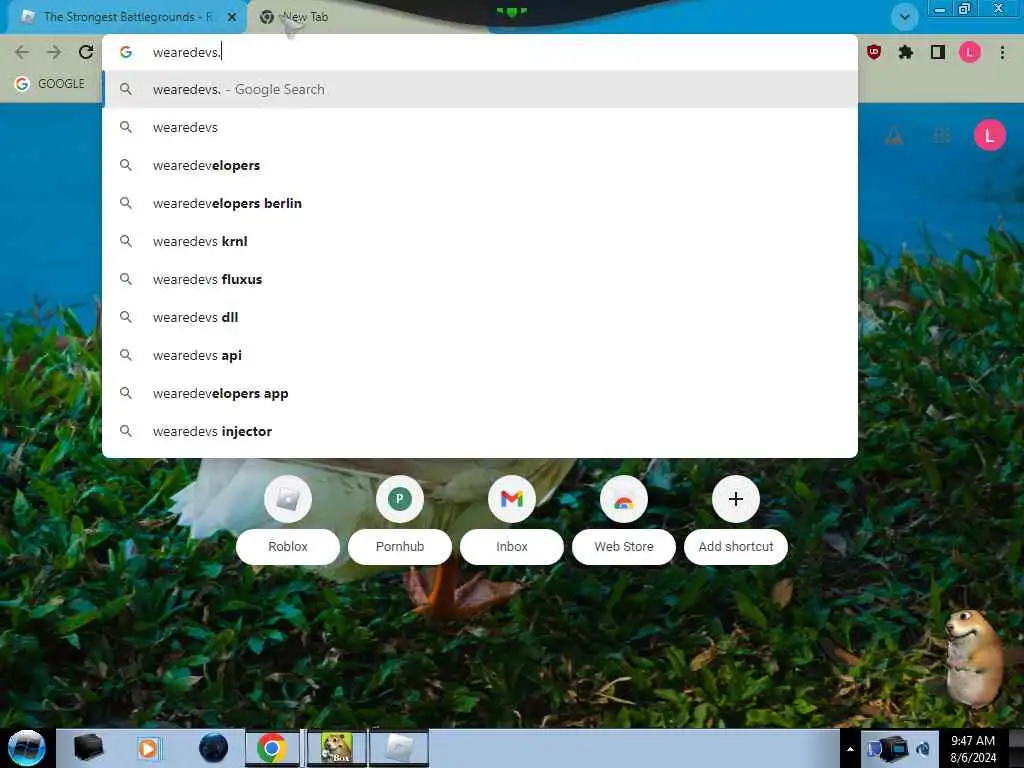Open the Chrome three-dot menu
The width and height of the screenshot is (1024, 768).
click(x=1002, y=52)
